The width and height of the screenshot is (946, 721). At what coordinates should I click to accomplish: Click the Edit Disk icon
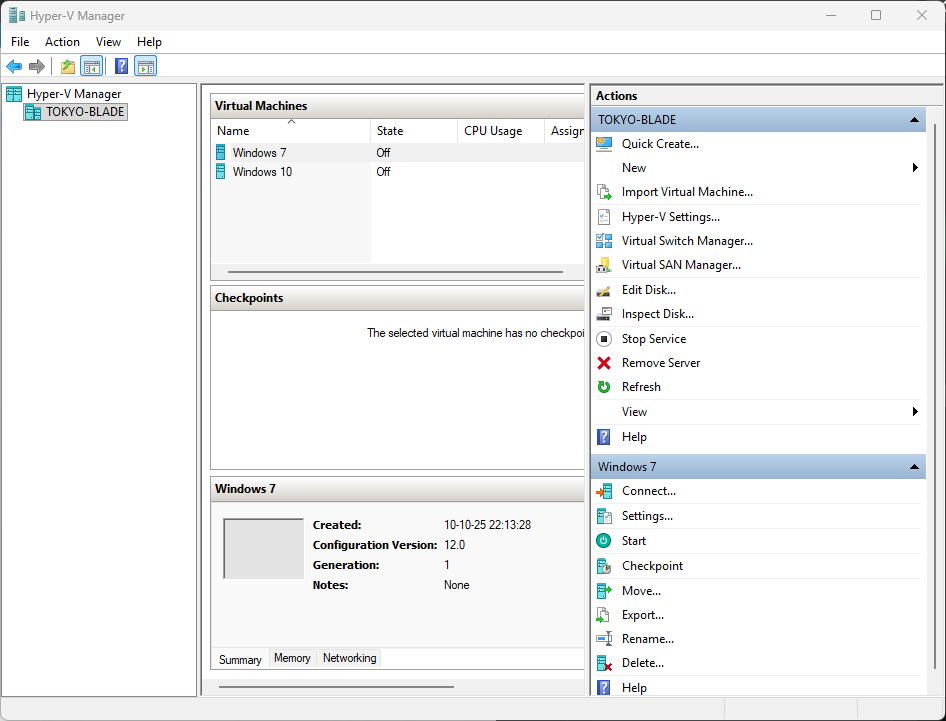click(604, 290)
